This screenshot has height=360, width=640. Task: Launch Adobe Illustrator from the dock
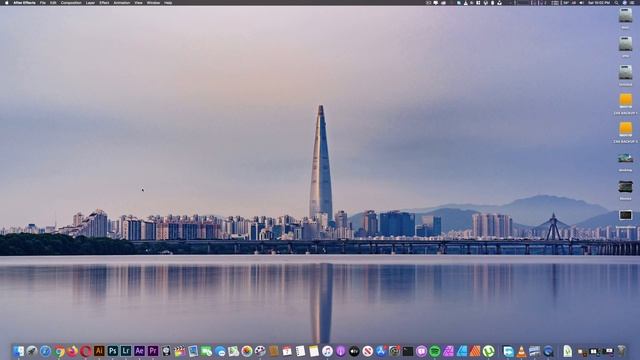pyautogui.click(x=99, y=351)
